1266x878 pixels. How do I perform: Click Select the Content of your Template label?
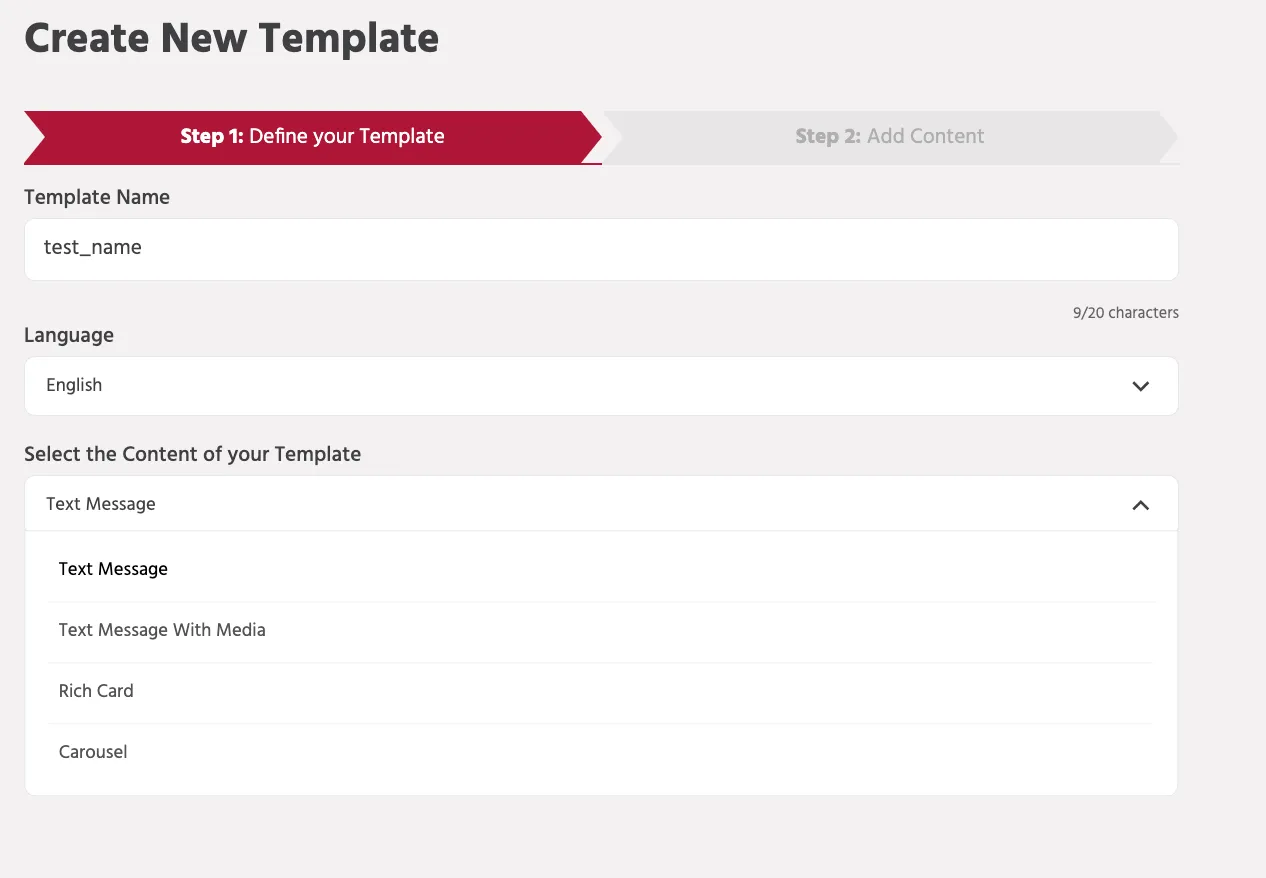(x=193, y=454)
